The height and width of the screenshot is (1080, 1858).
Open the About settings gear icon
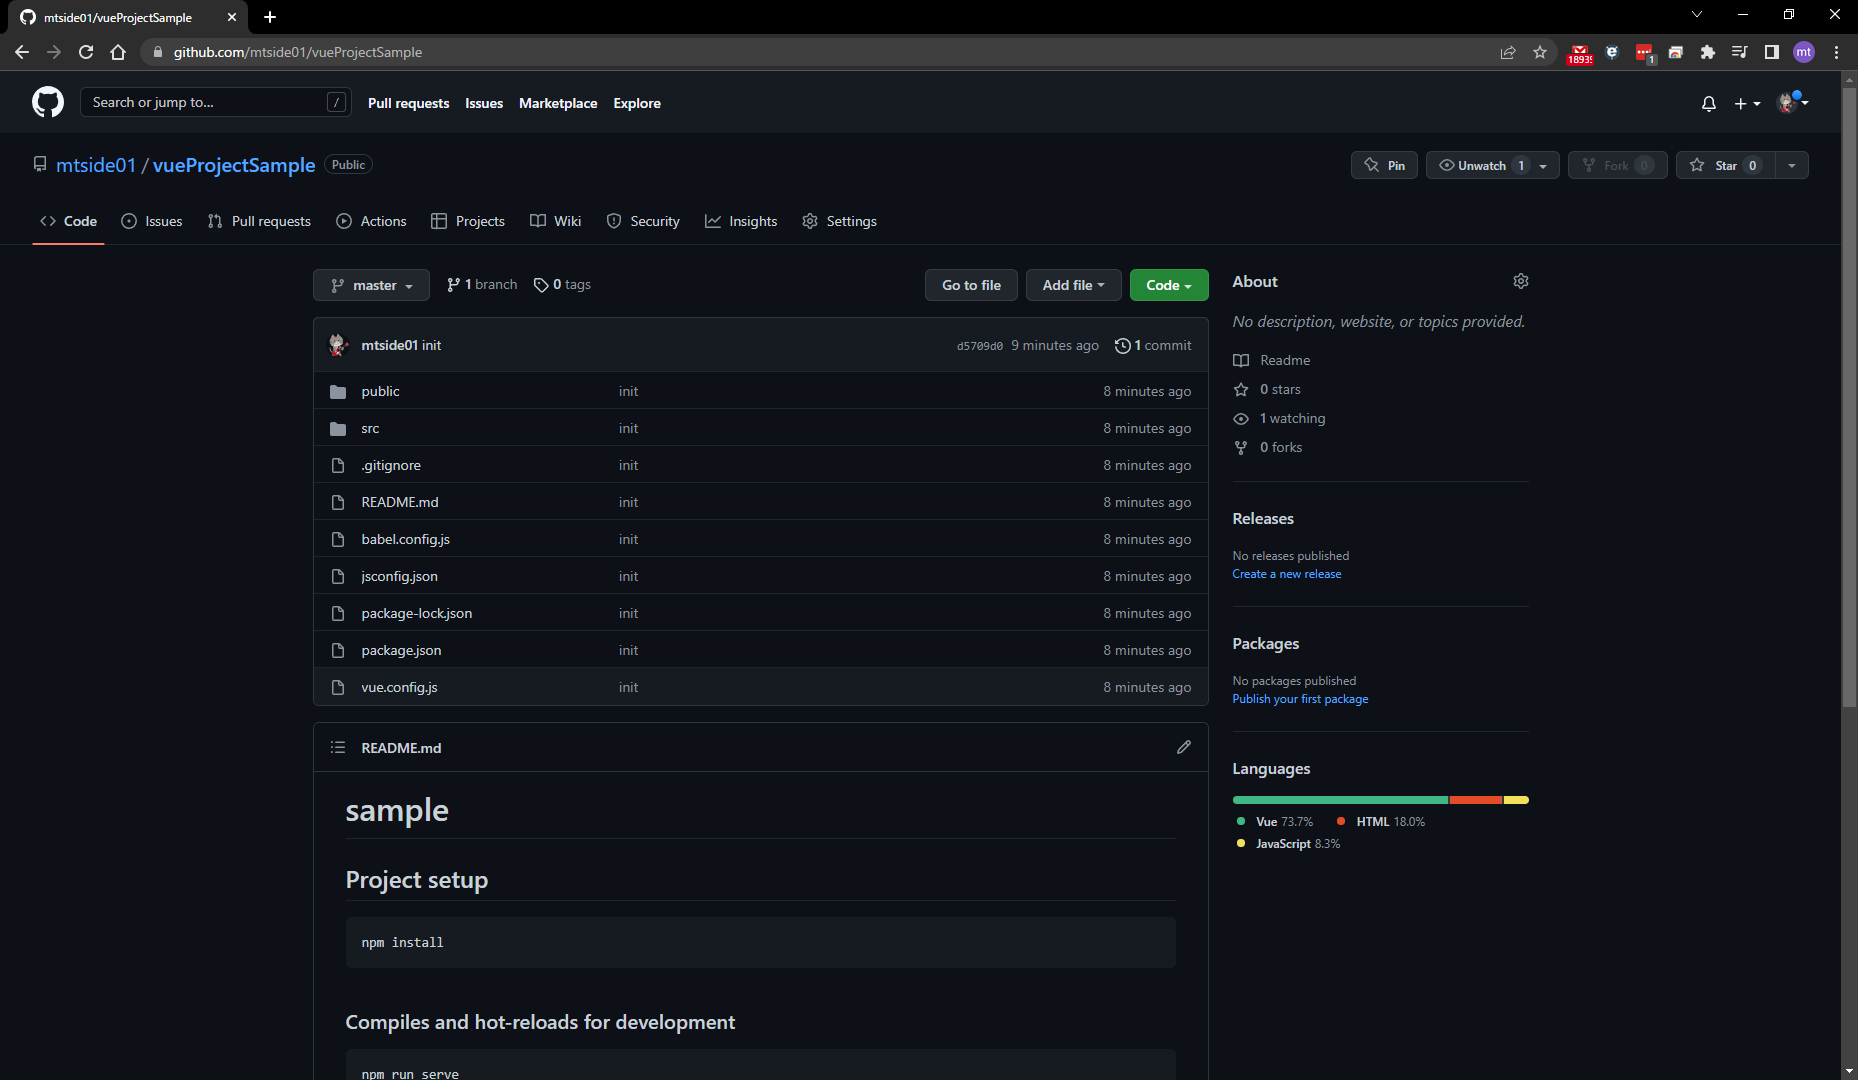click(1521, 281)
